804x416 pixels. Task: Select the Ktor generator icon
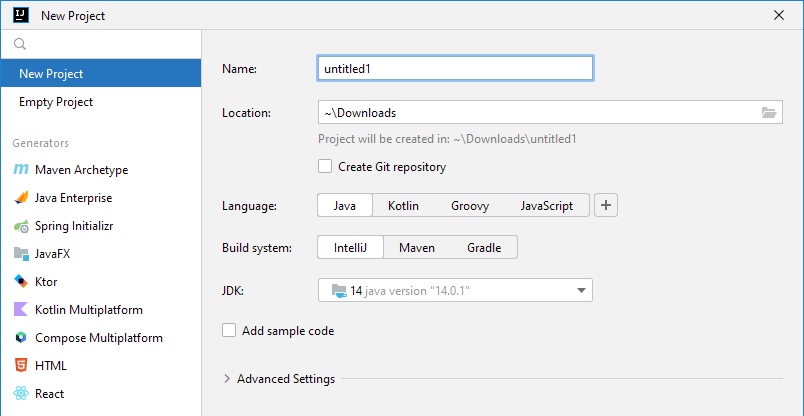(x=21, y=282)
